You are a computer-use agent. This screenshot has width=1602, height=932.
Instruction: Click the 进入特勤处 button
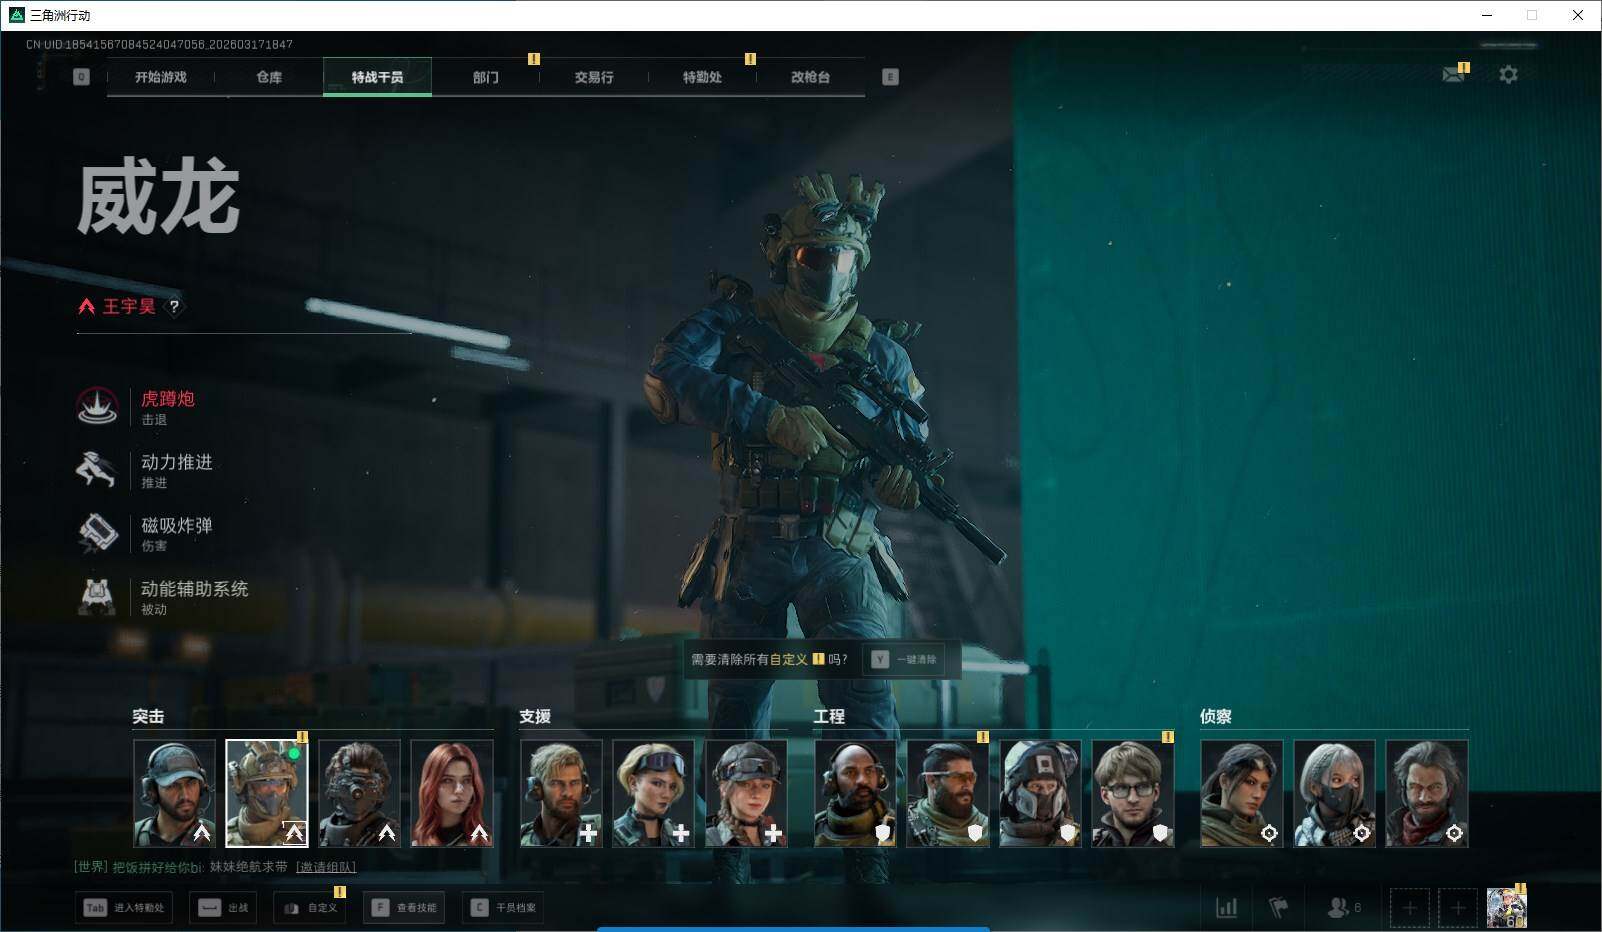coord(123,908)
